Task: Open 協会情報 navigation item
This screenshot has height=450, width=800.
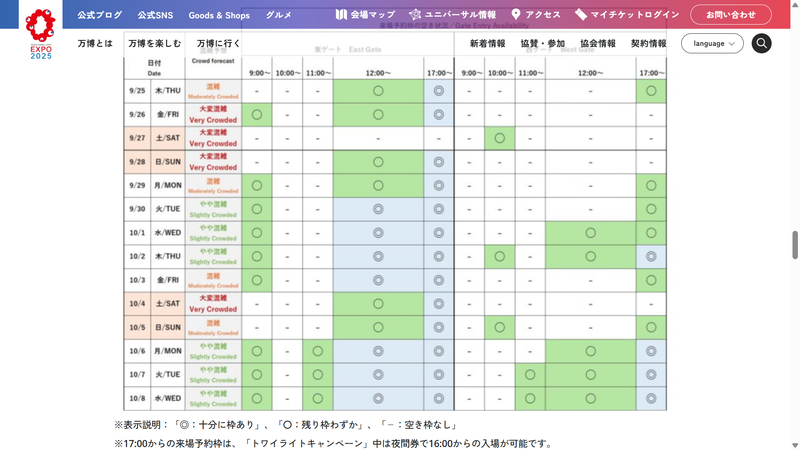Action: pos(598,43)
